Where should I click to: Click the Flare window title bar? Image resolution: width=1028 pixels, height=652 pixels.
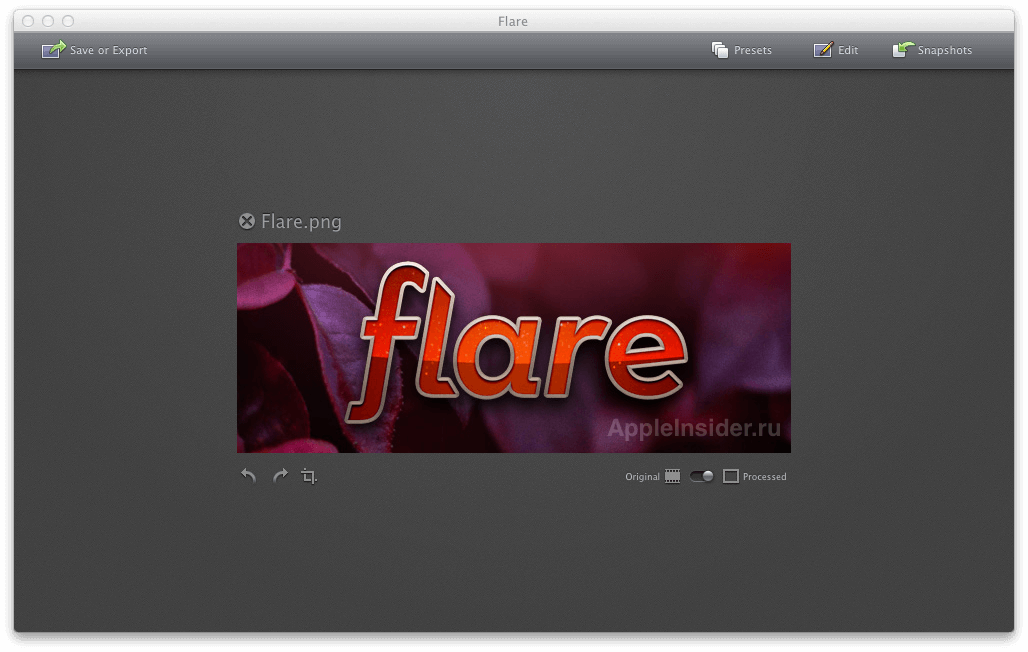pos(513,20)
